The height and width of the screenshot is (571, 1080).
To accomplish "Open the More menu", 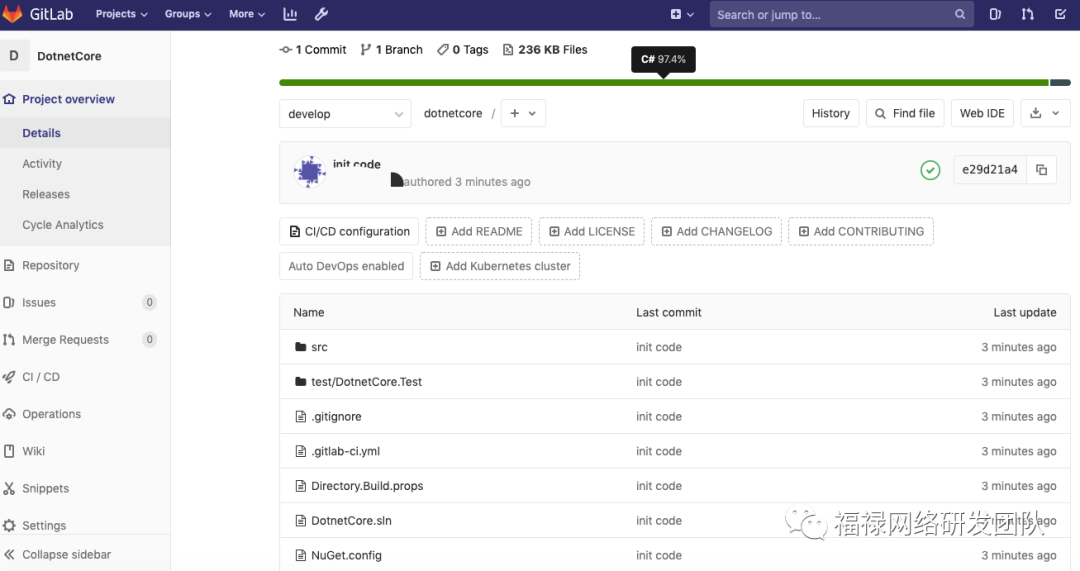I will coord(247,14).
